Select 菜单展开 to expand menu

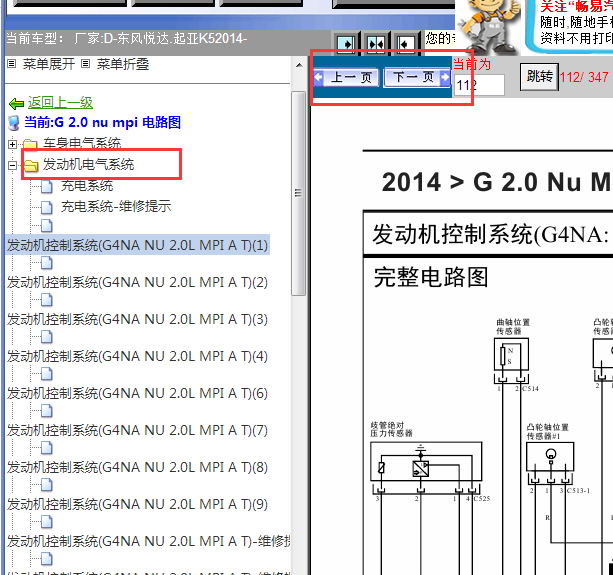click(48, 64)
